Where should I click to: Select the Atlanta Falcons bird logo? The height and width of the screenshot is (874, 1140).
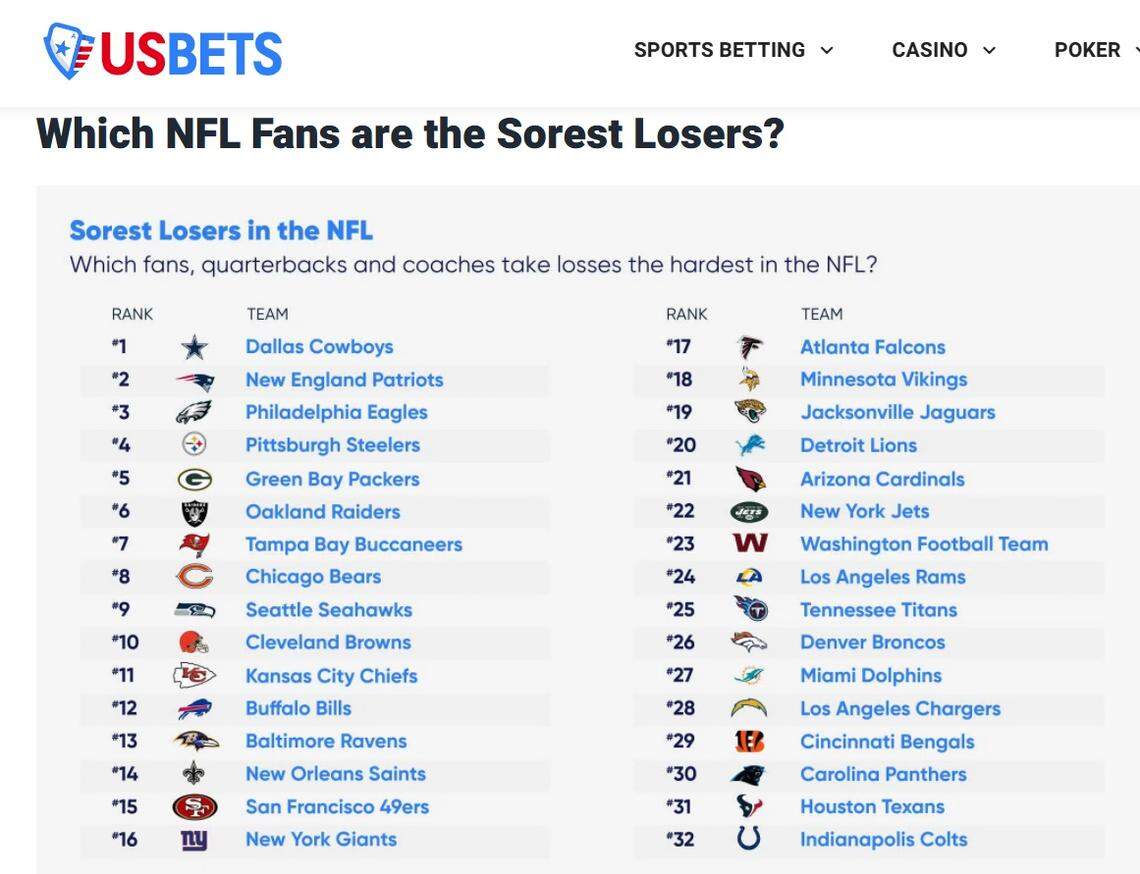[x=748, y=346]
